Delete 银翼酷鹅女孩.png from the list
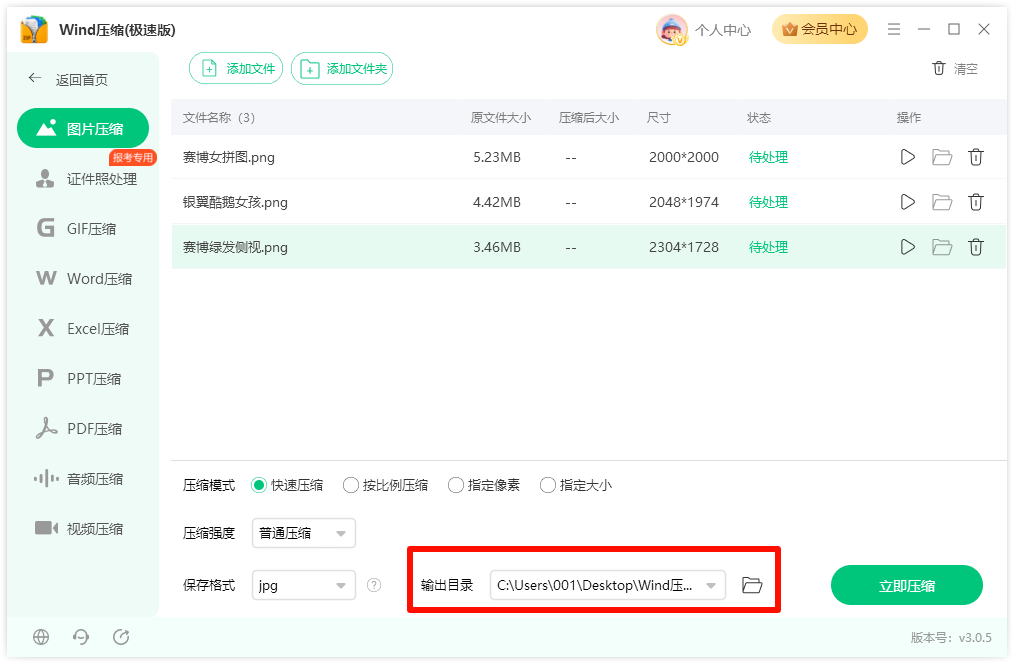 (x=976, y=202)
